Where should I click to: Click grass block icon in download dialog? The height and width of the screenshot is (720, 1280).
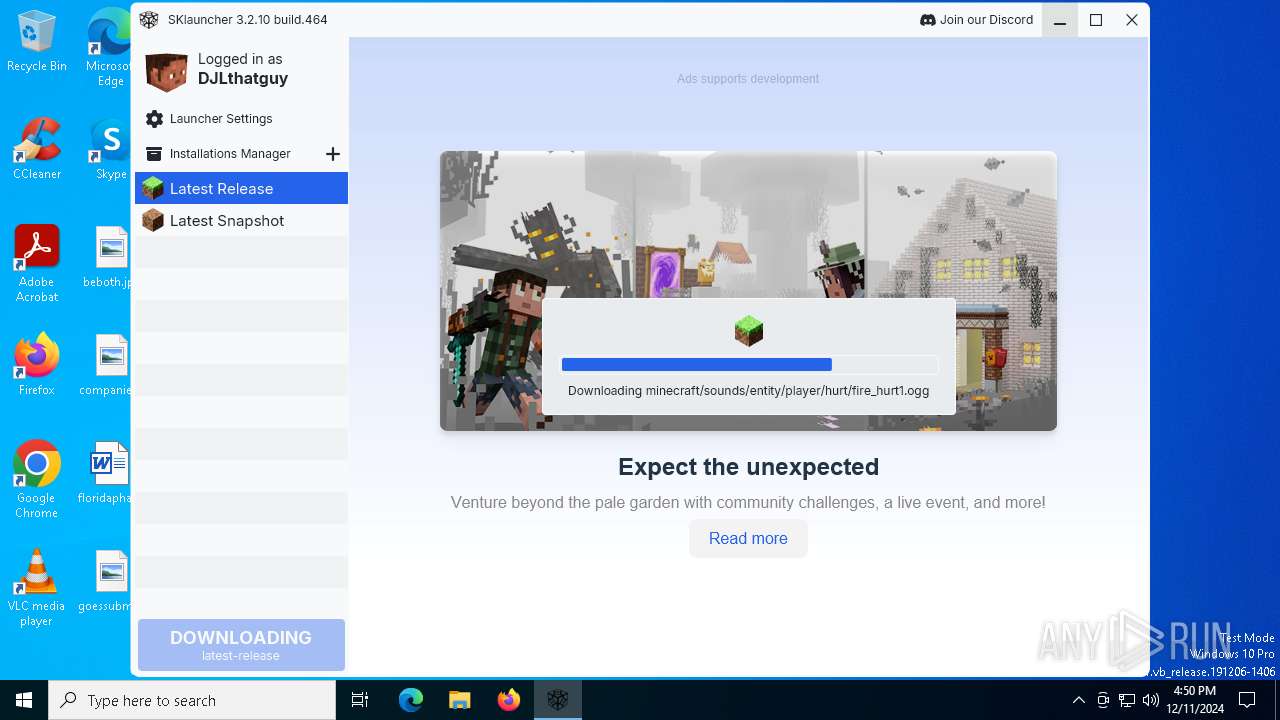[x=749, y=330]
